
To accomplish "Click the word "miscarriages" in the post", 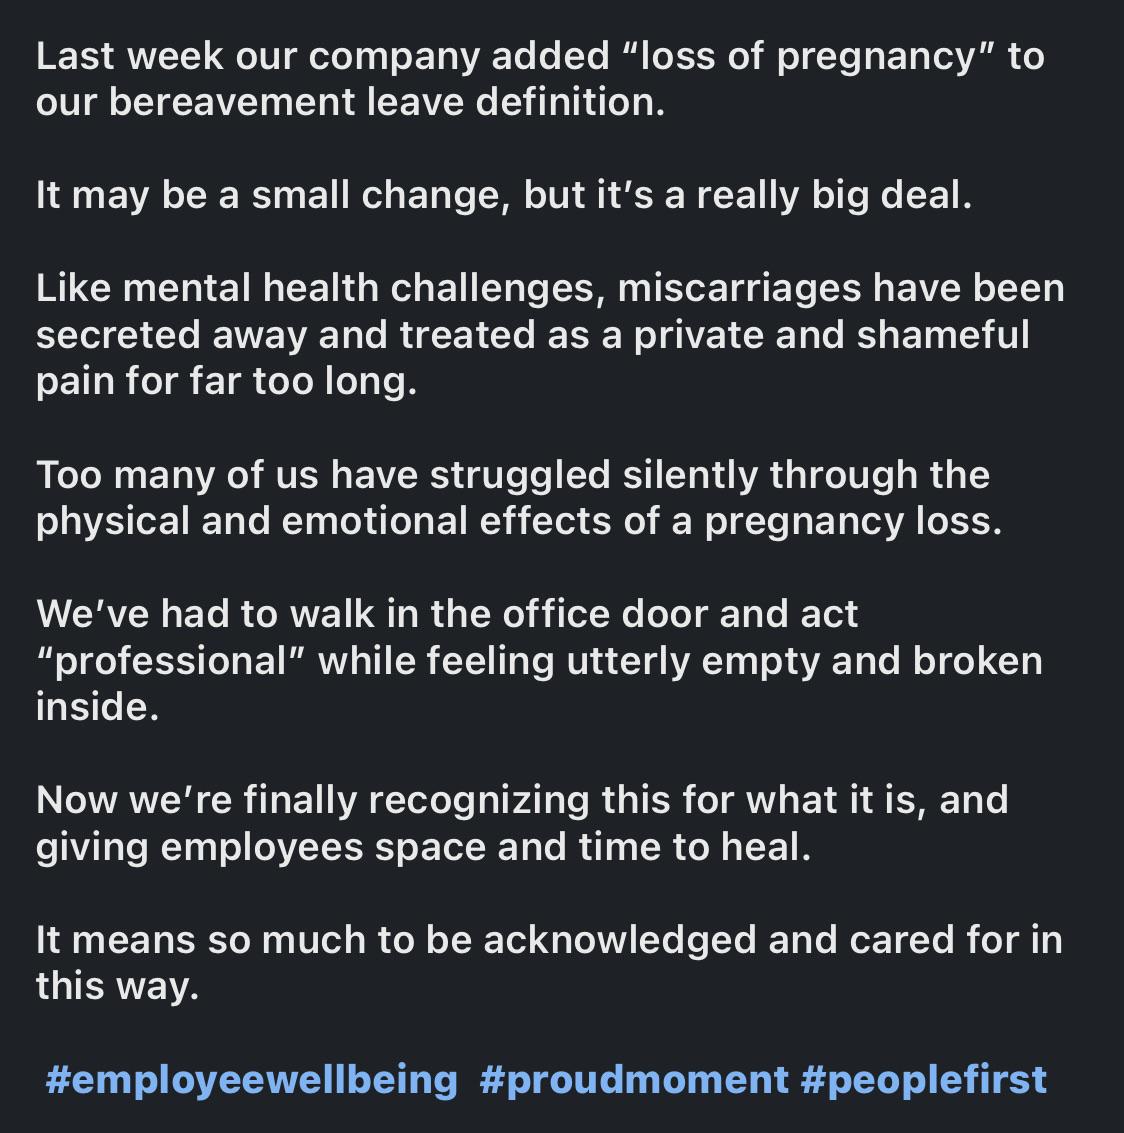I will pos(739,289).
